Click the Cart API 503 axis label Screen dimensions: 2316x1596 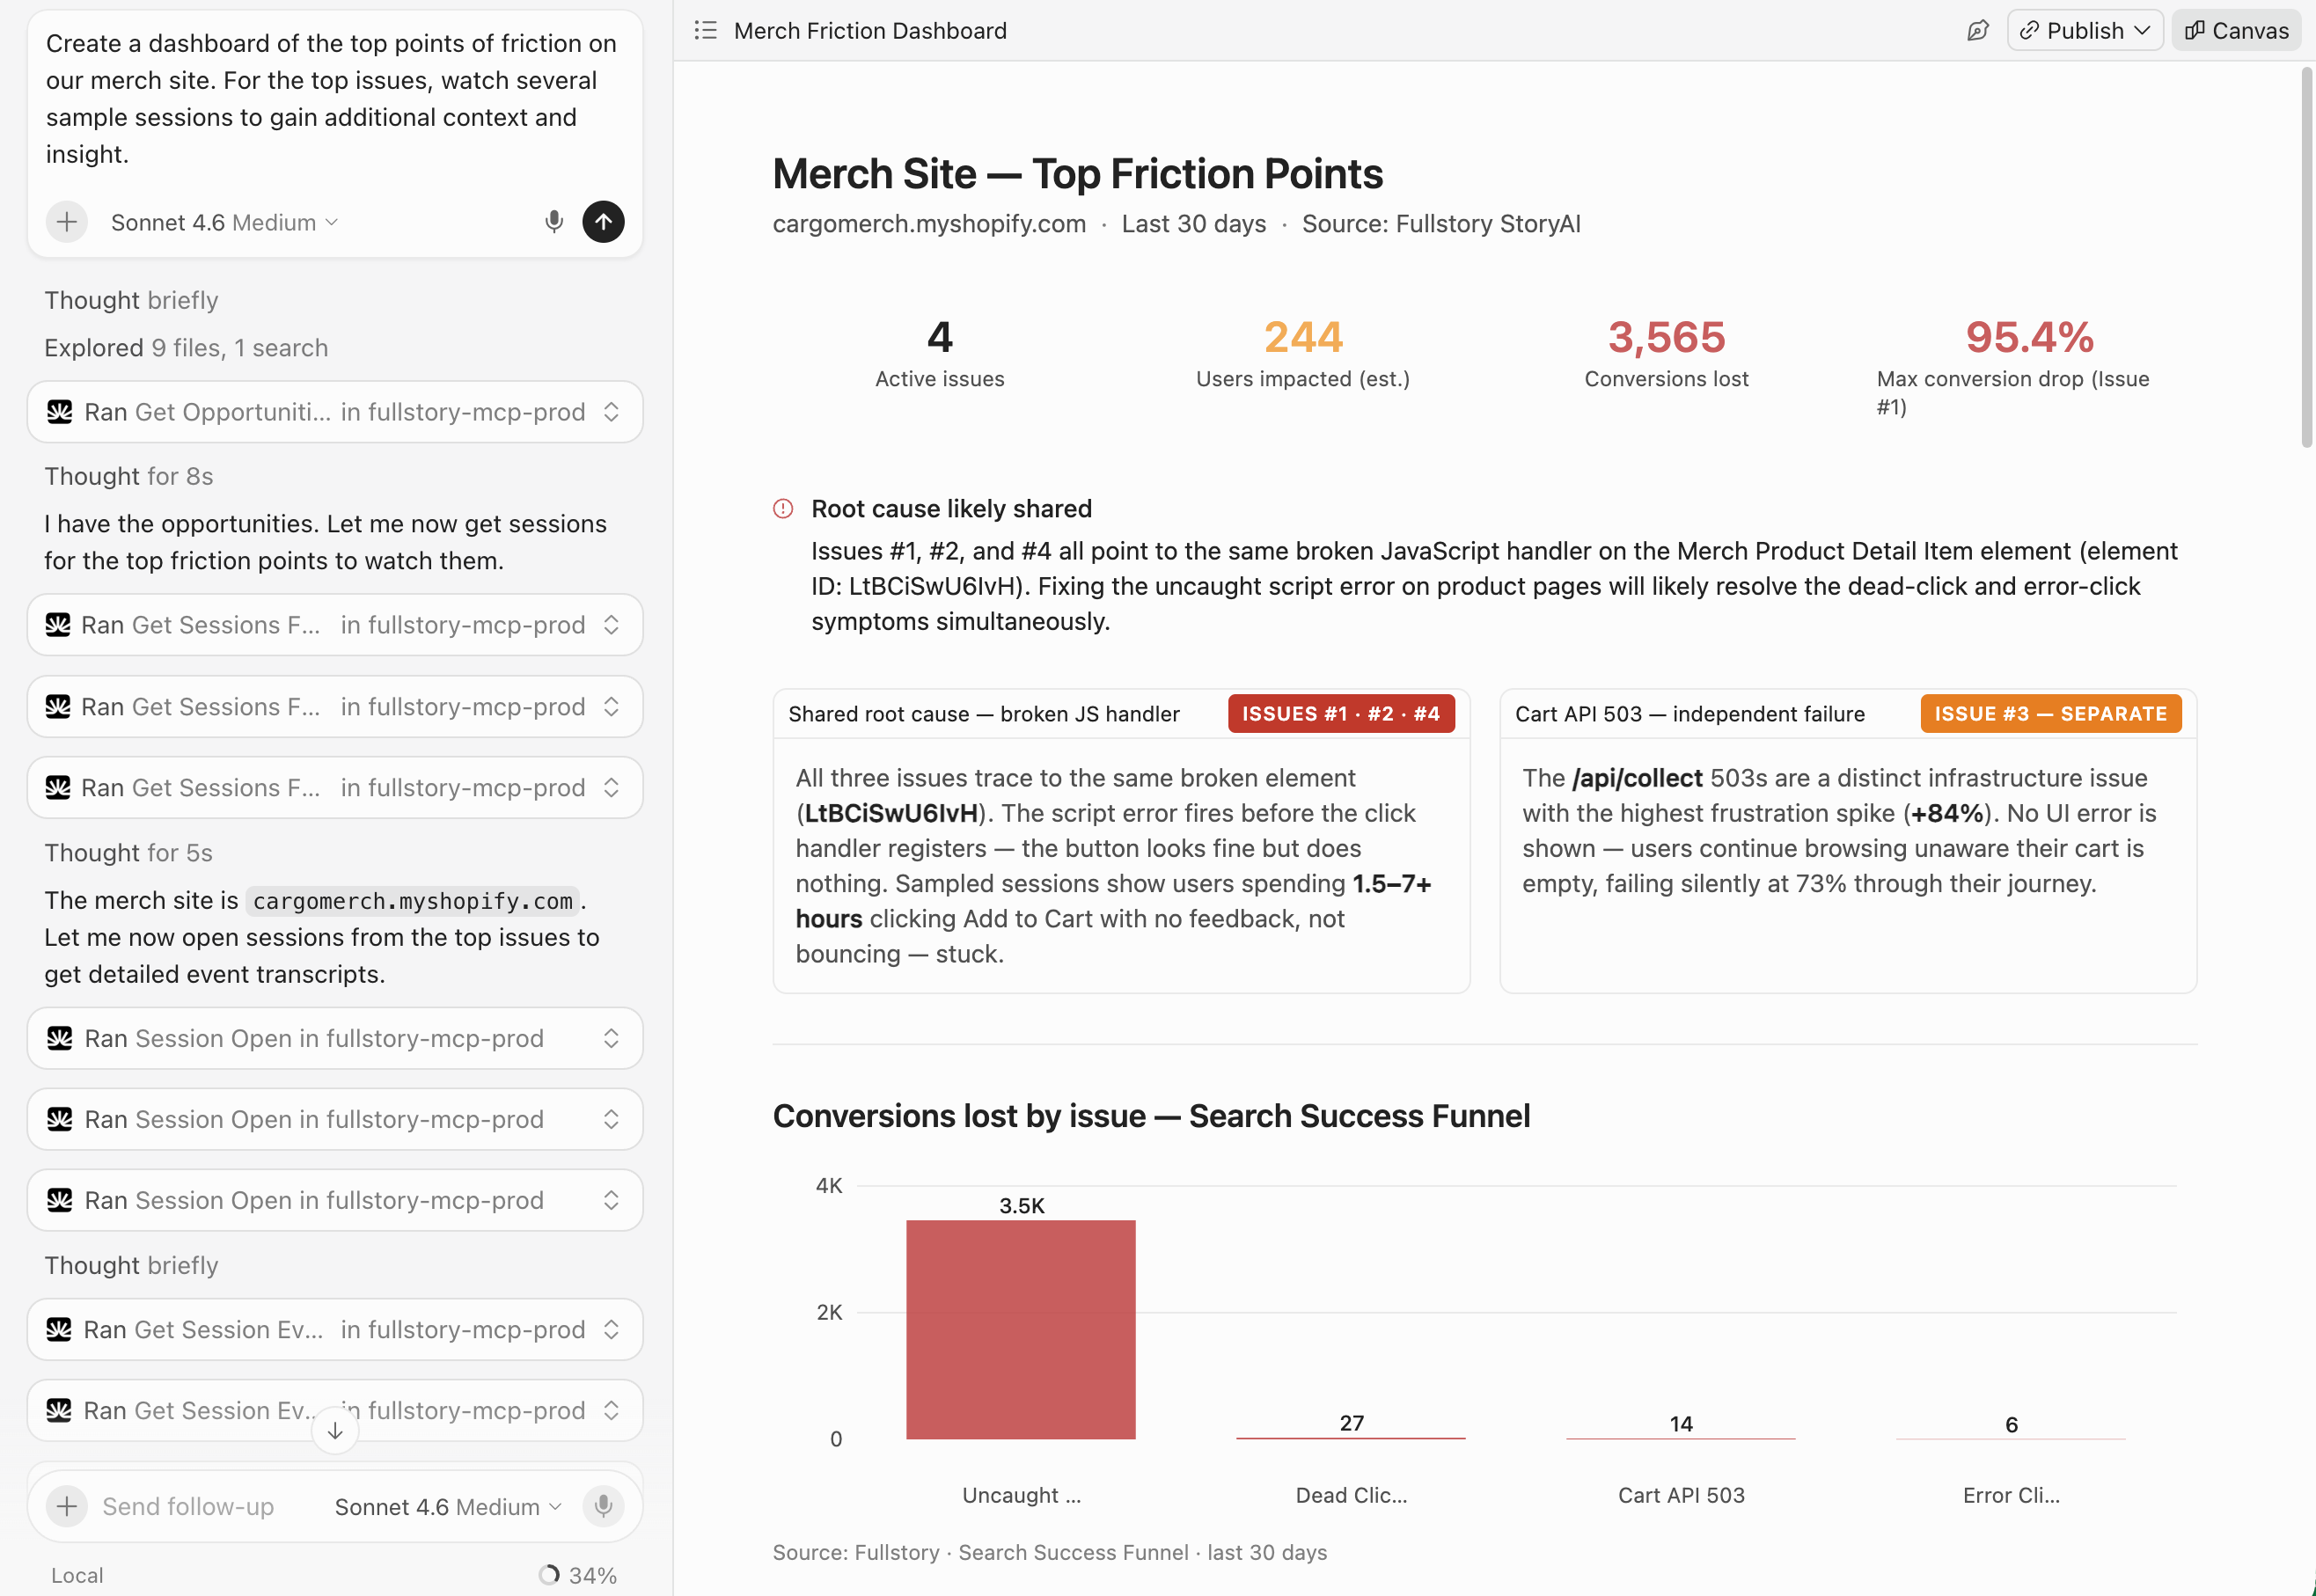click(x=1681, y=1495)
